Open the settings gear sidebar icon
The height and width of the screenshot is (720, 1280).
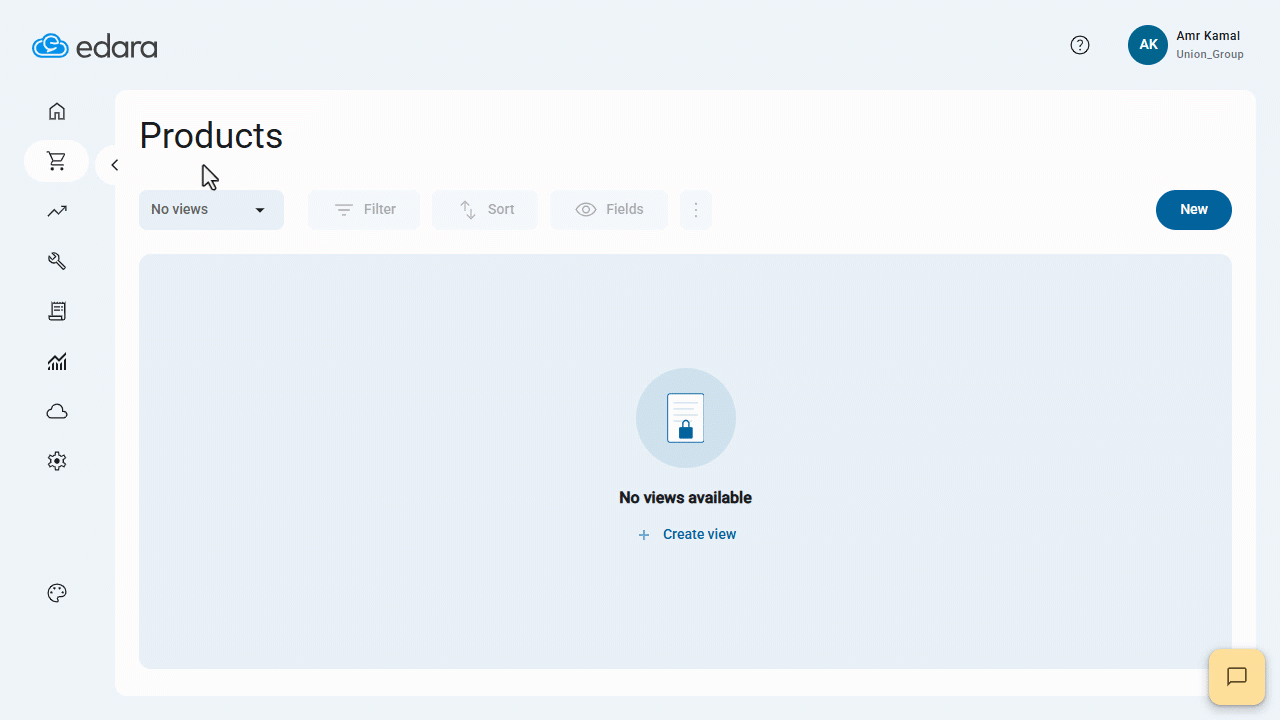coord(57,461)
